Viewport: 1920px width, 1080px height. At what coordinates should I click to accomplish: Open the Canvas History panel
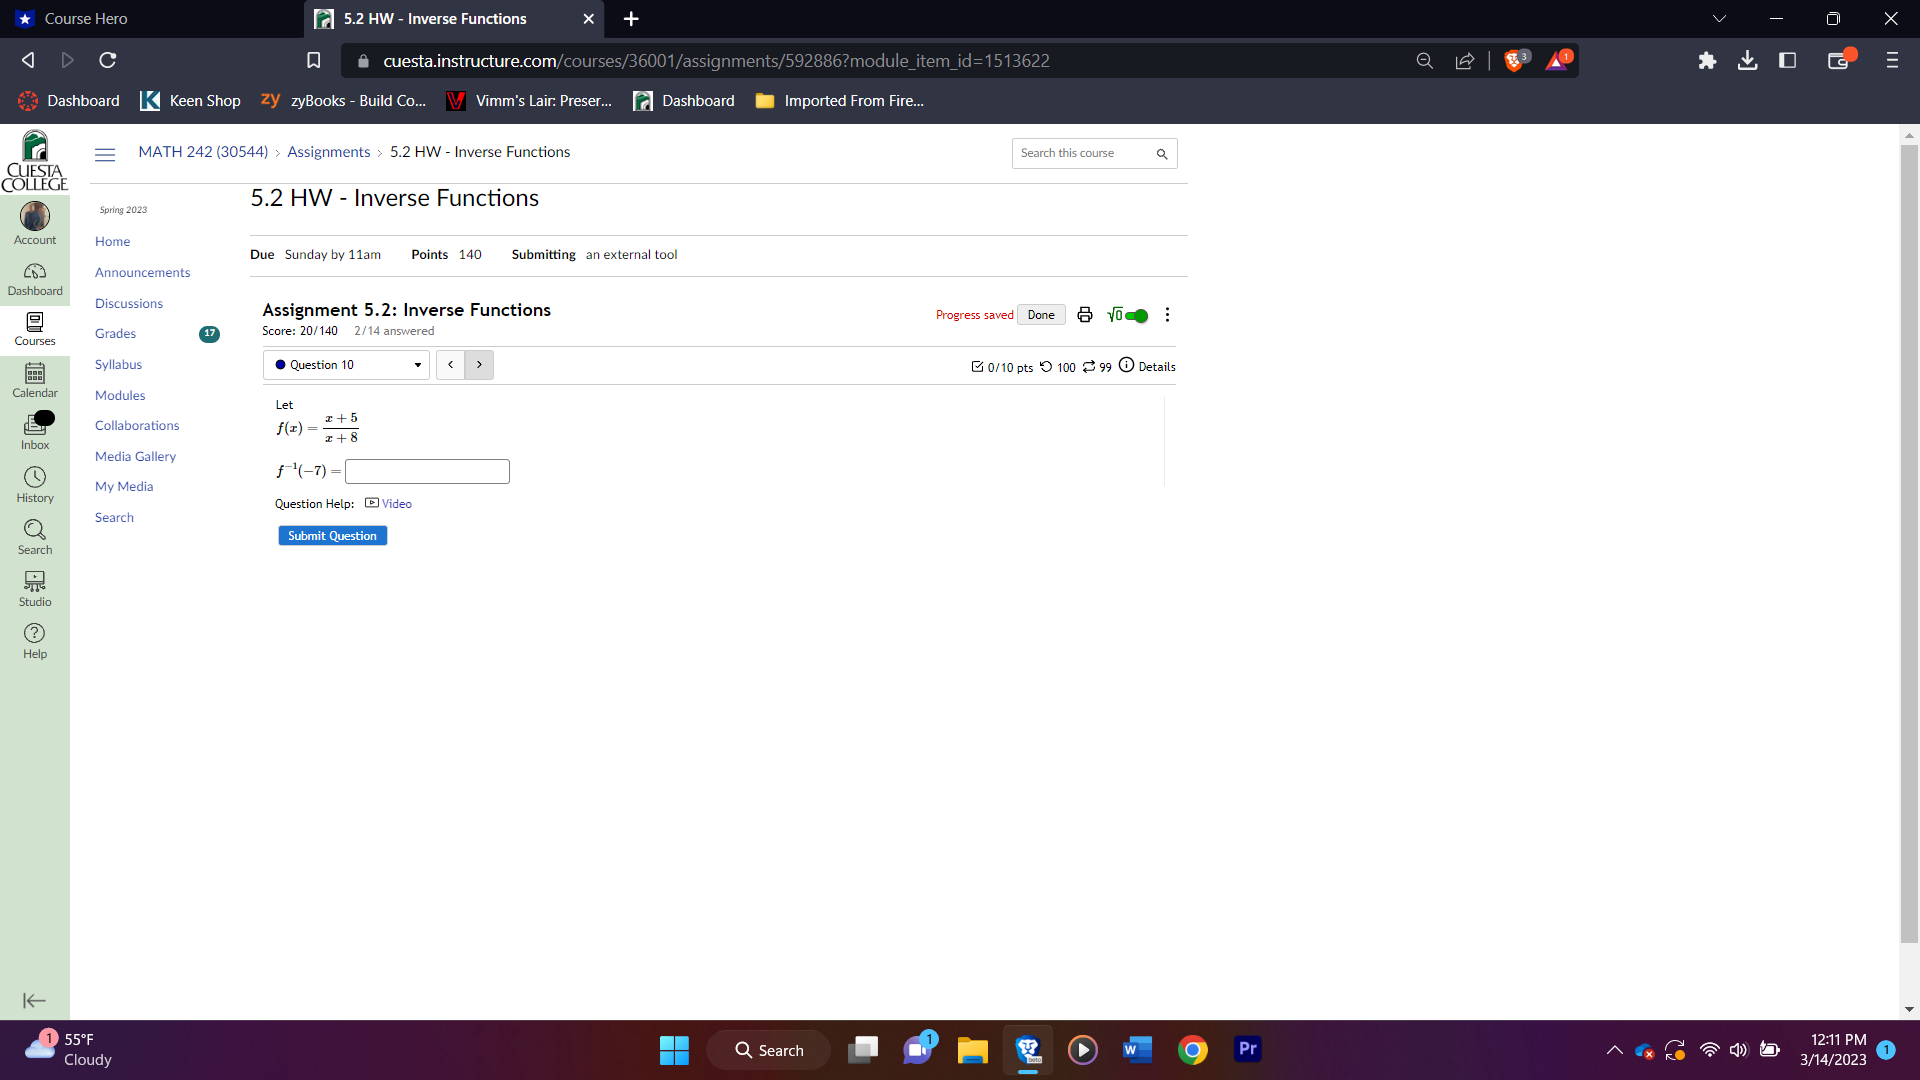pos(35,484)
